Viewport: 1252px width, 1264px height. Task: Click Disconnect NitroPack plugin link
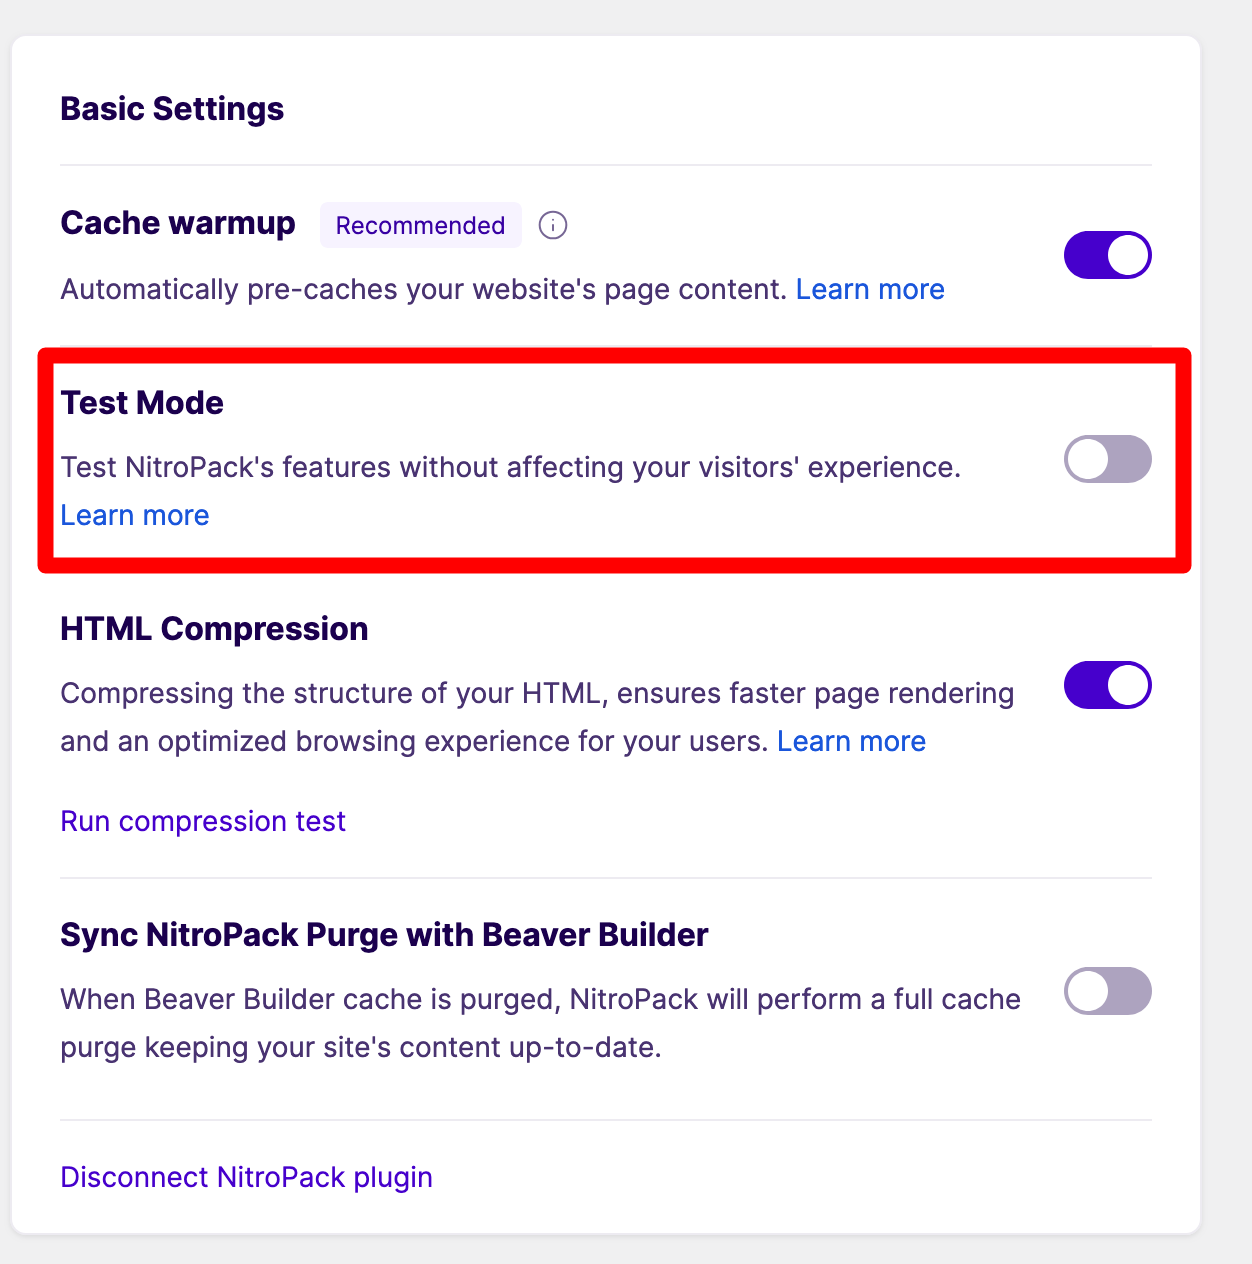pos(247,1177)
